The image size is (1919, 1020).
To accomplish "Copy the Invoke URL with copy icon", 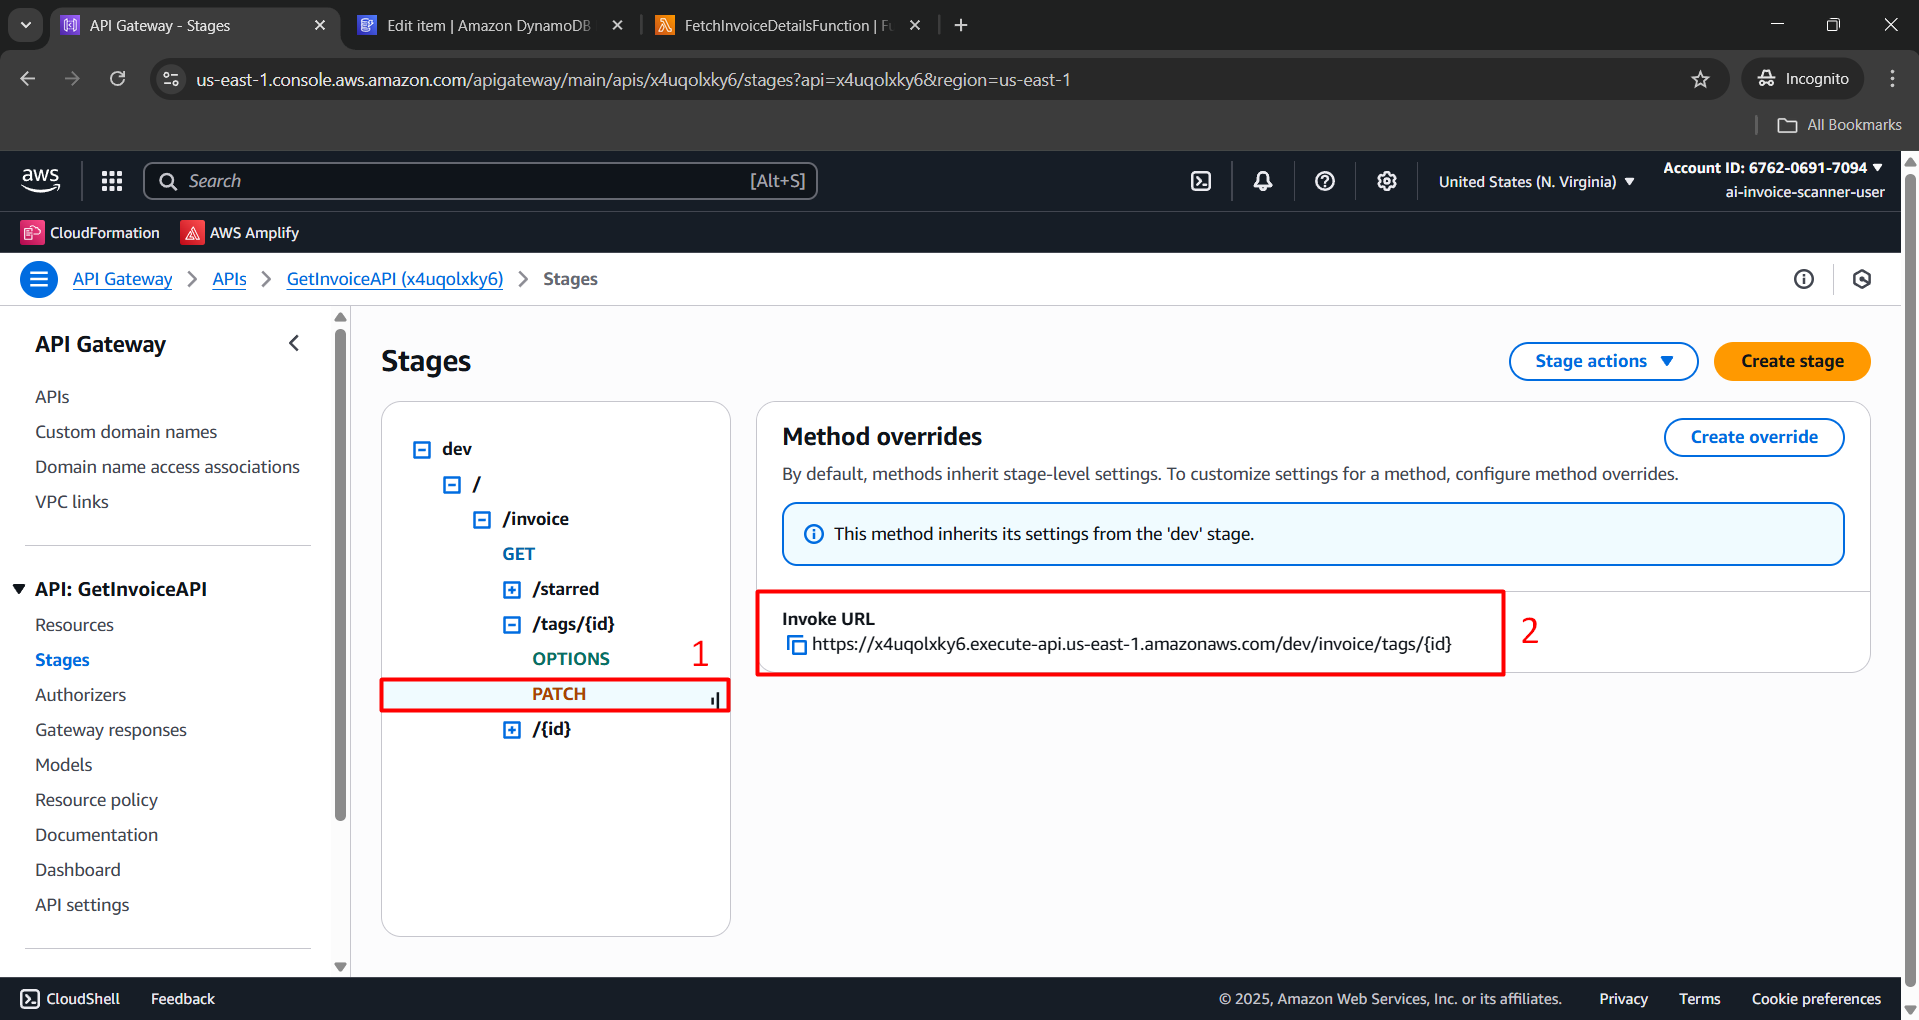I will [x=796, y=645].
